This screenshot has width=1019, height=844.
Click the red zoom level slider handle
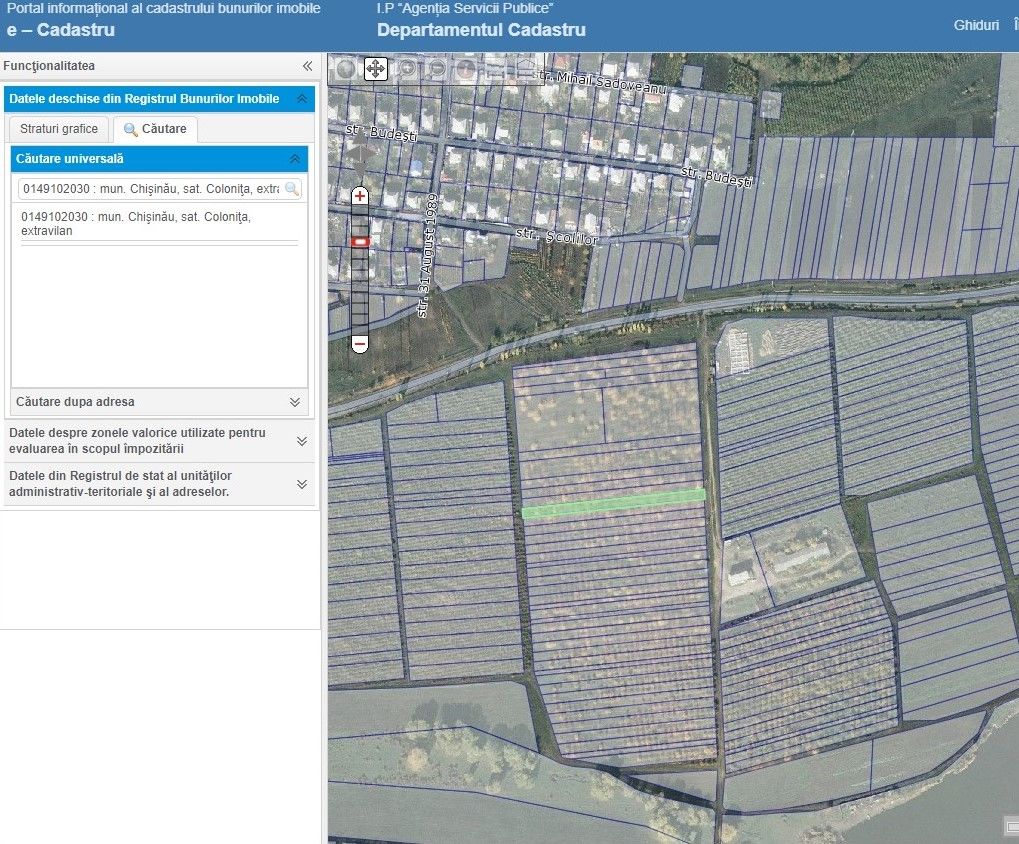tap(360, 241)
